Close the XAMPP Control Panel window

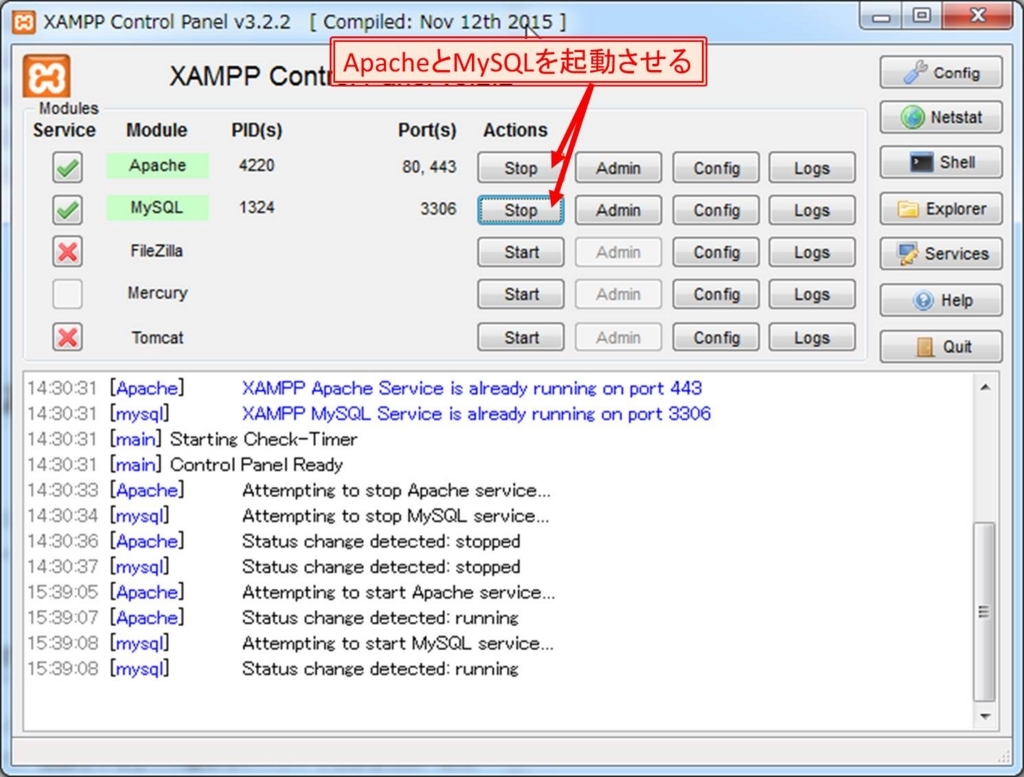point(978,16)
